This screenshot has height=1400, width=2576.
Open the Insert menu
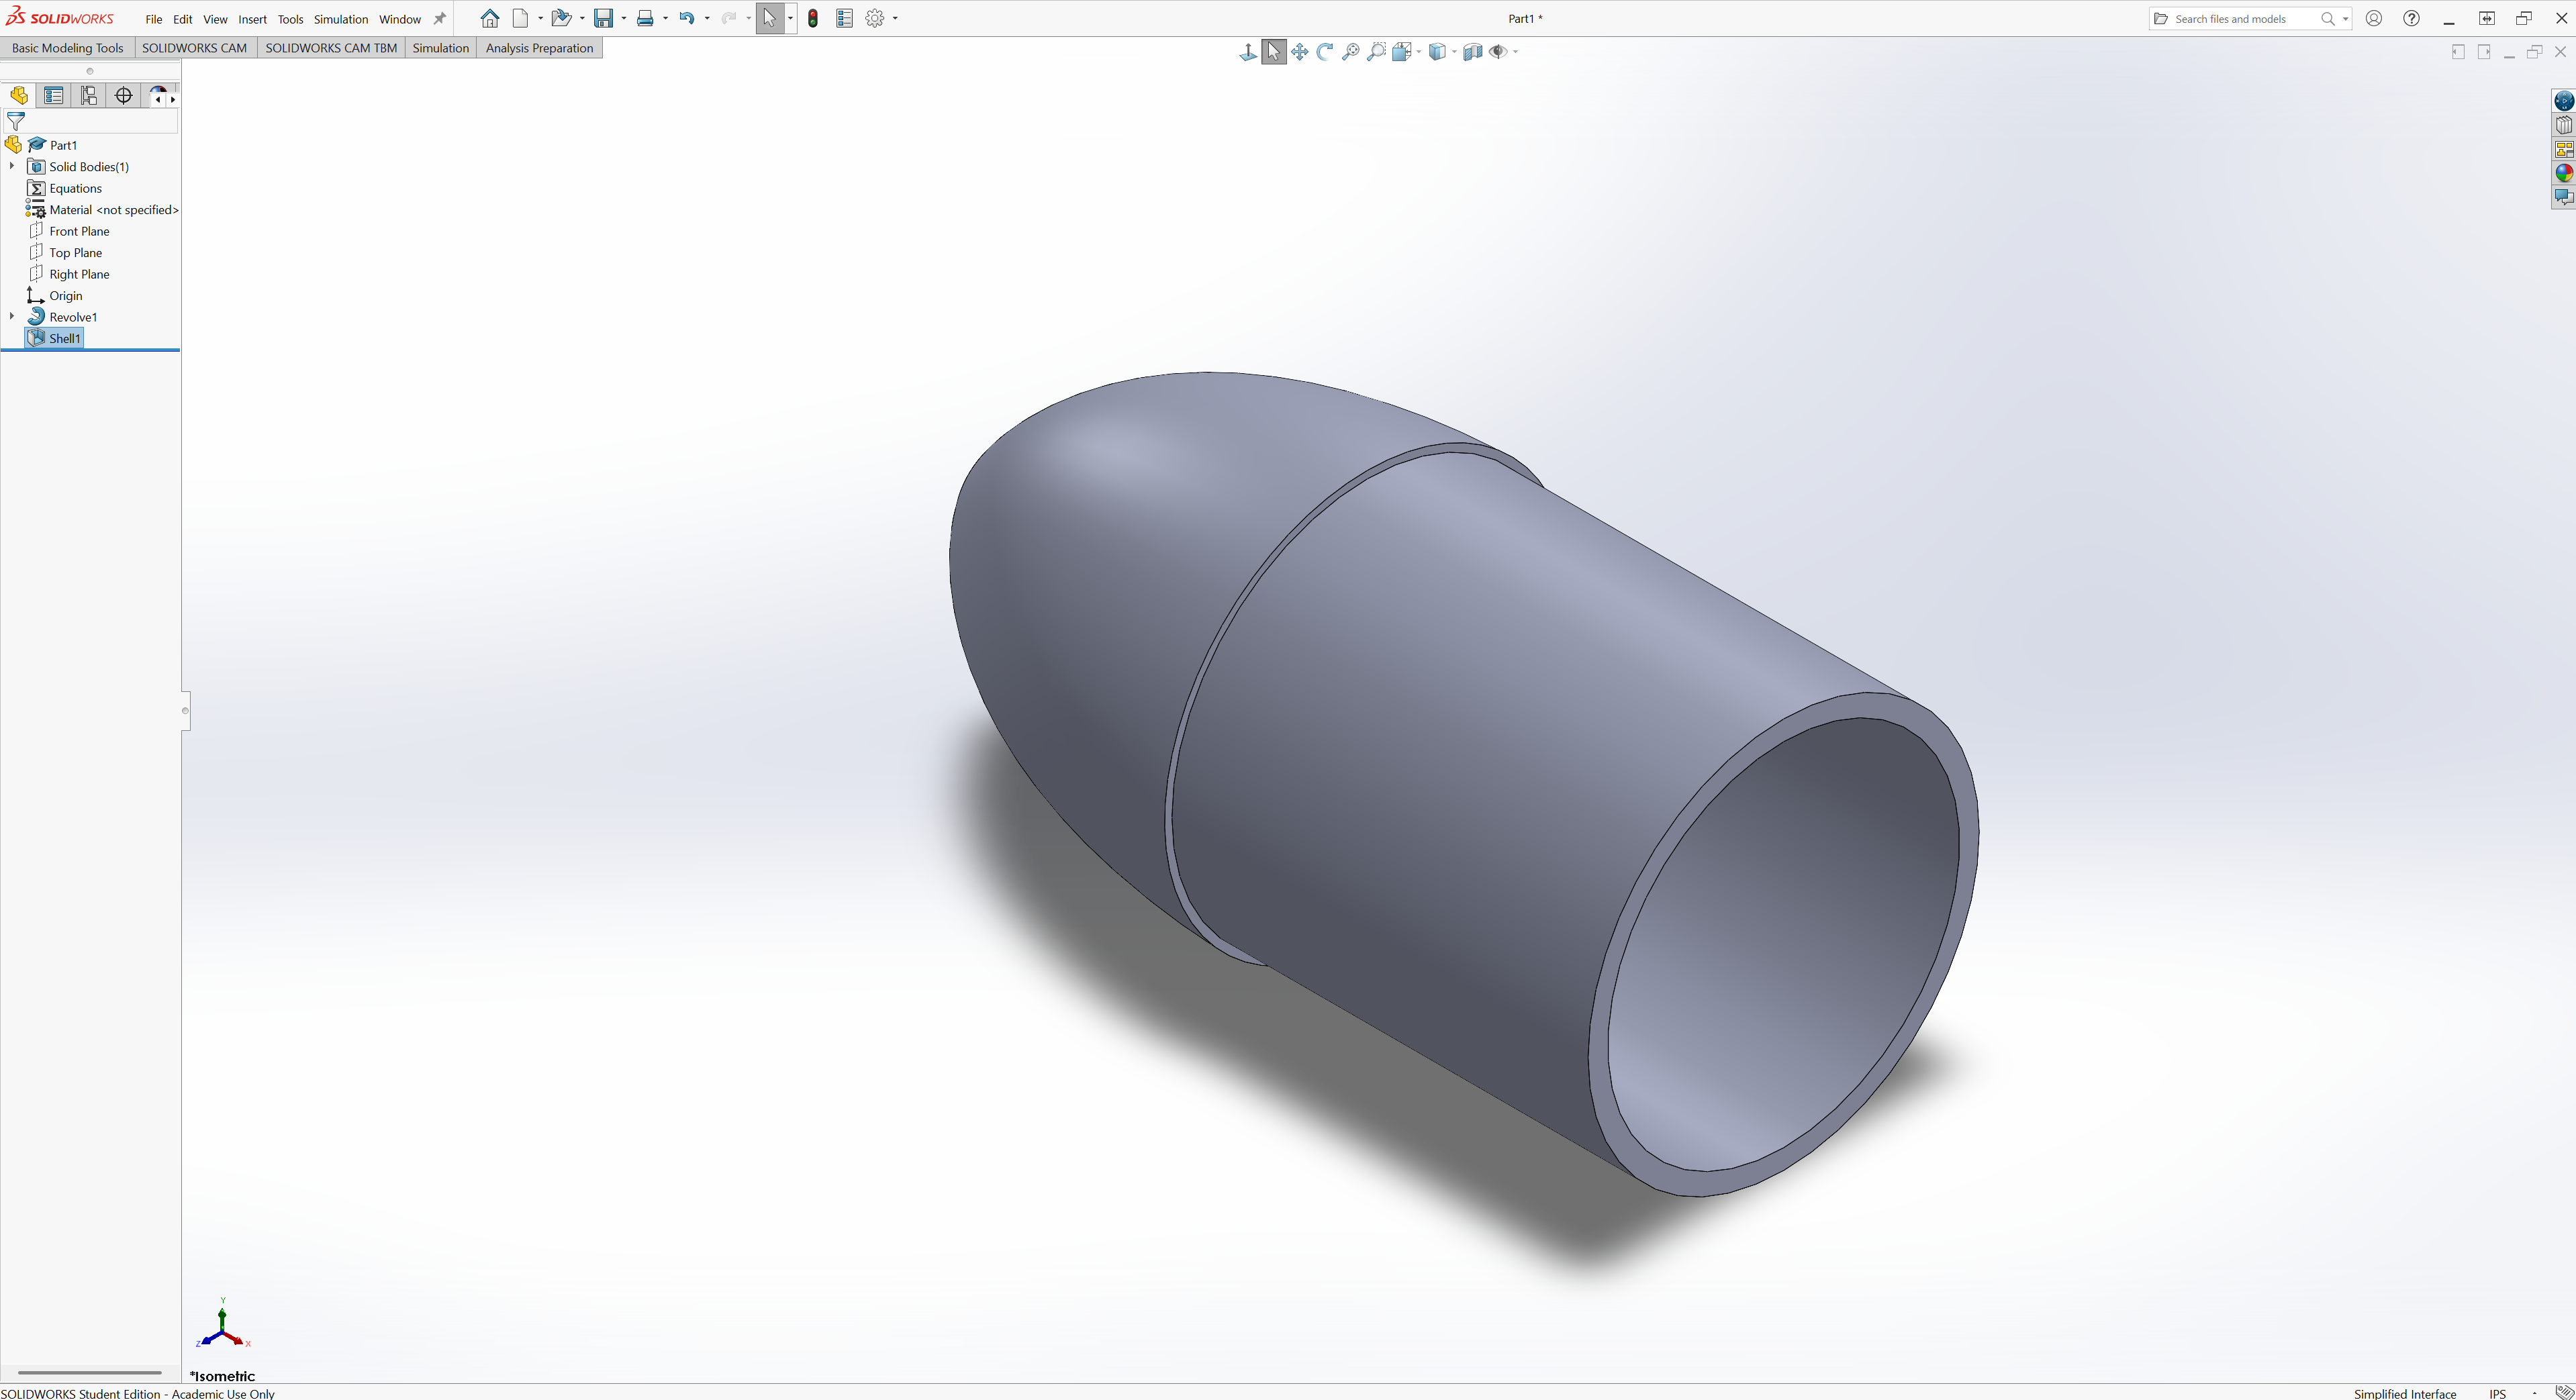point(252,19)
